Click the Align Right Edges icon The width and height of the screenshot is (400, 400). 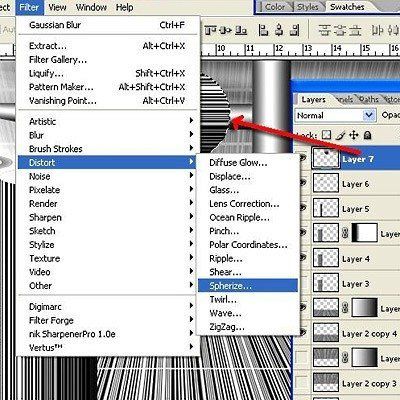(294, 30)
